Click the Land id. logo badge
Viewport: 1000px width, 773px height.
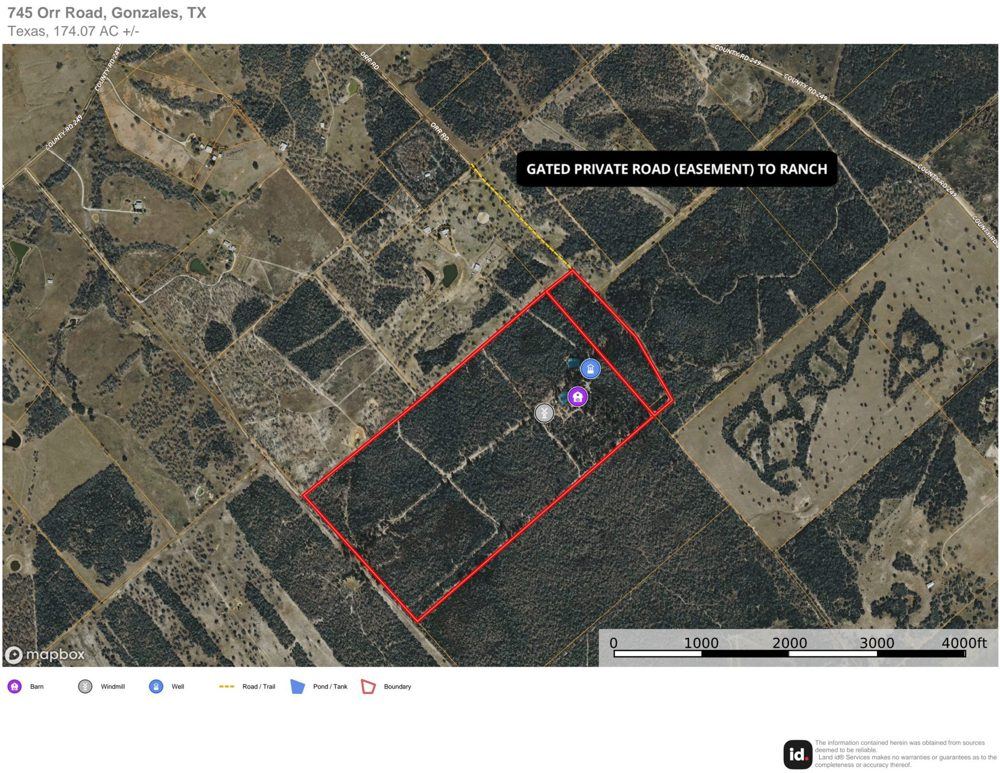coord(798,755)
